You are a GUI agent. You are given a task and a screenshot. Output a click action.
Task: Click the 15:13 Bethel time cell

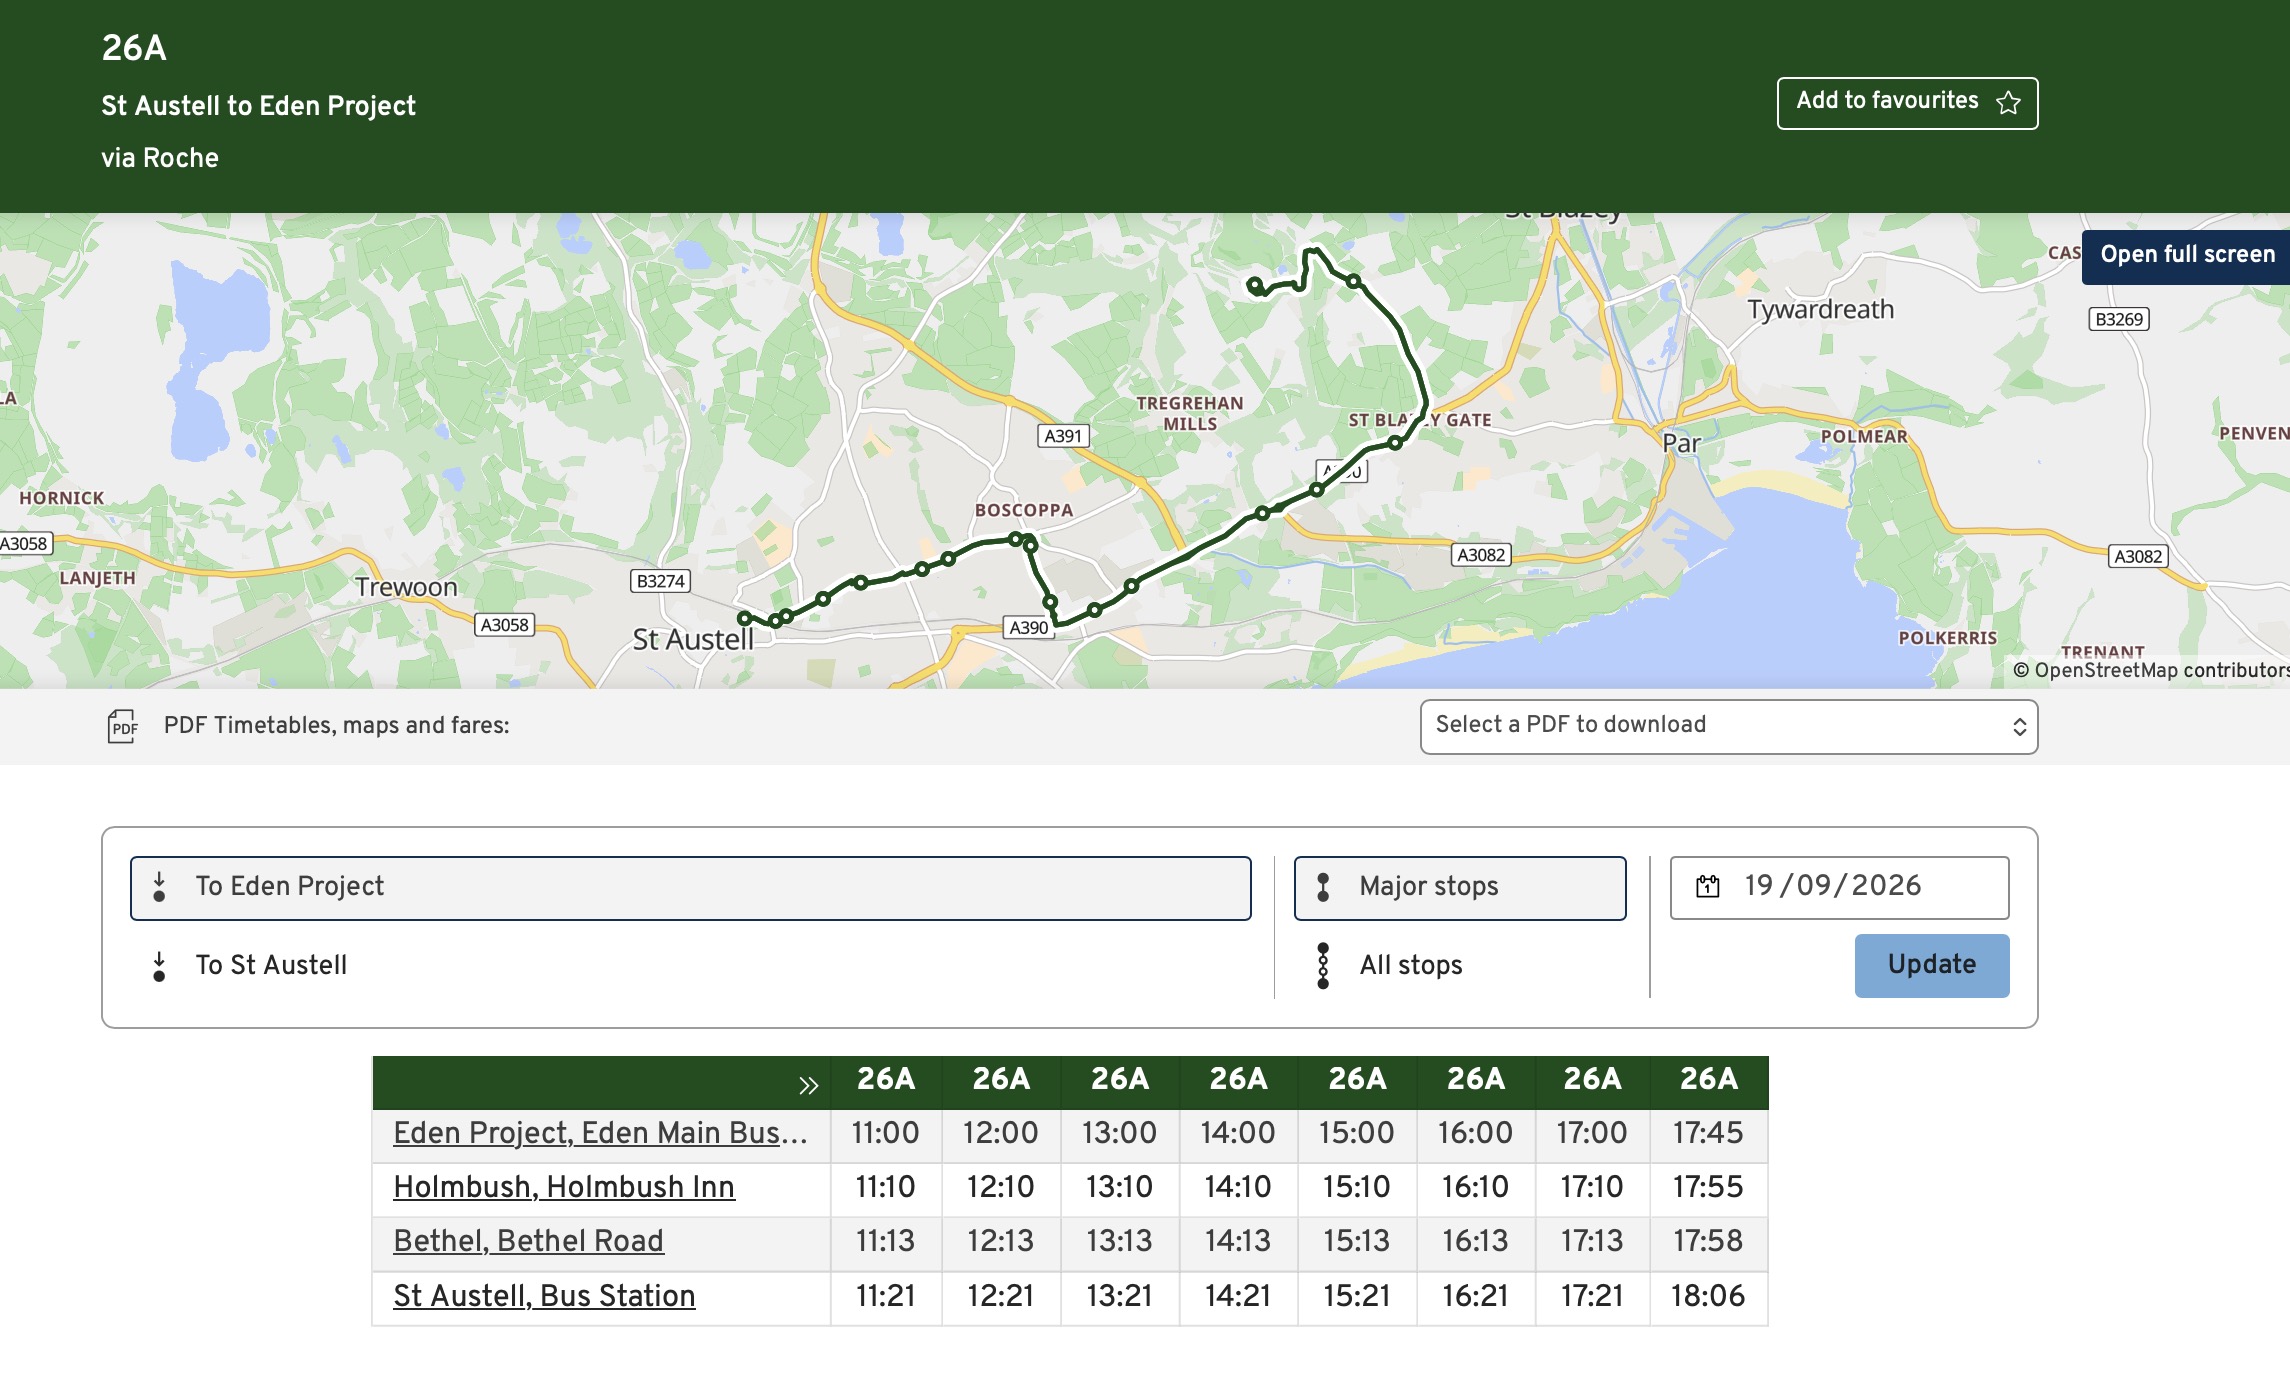[1356, 1241]
